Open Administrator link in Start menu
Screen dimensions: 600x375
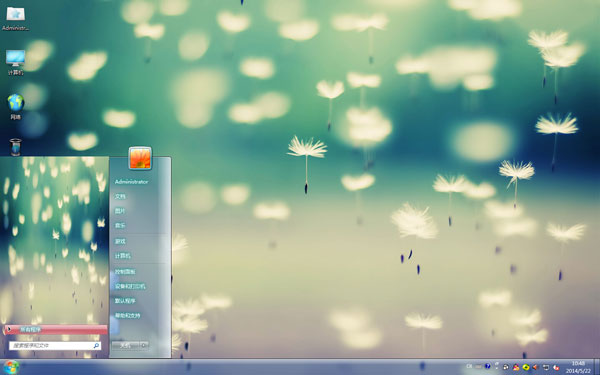[x=131, y=182]
